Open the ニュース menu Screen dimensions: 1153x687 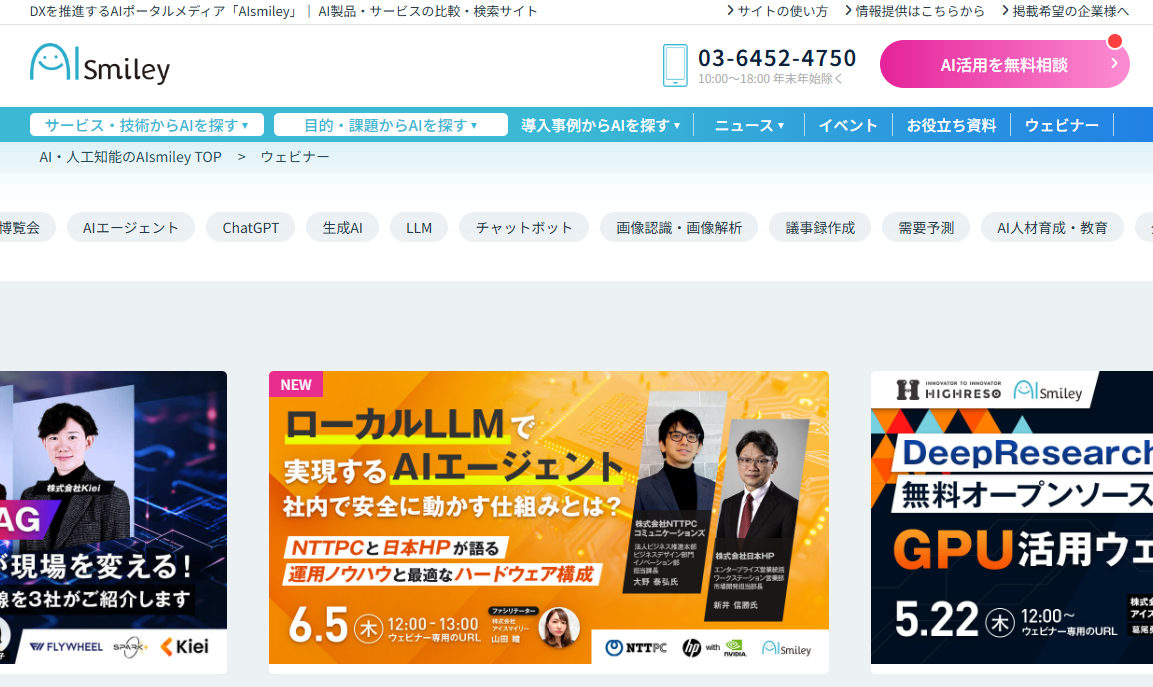[749, 125]
